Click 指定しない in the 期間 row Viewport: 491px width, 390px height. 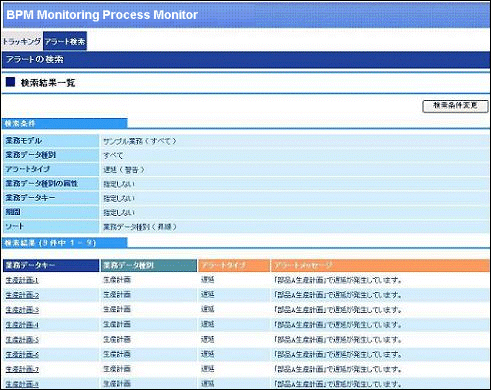119,213
